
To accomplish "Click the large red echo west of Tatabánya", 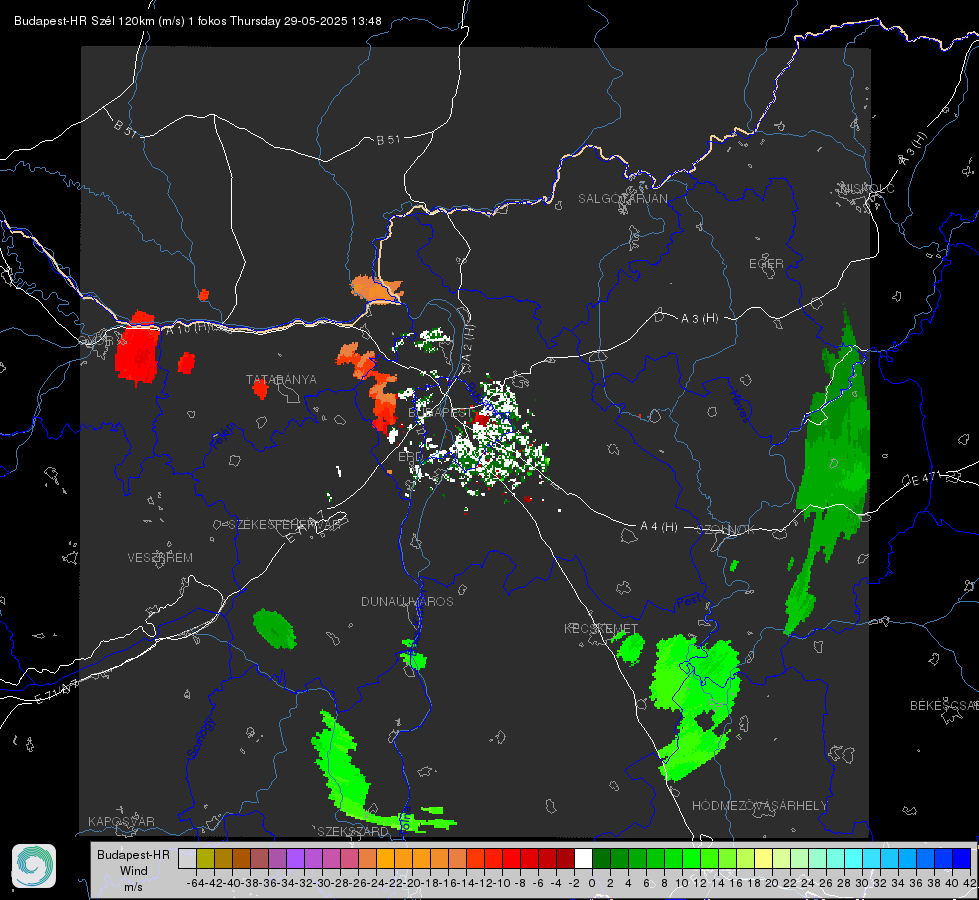I will (x=137, y=349).
